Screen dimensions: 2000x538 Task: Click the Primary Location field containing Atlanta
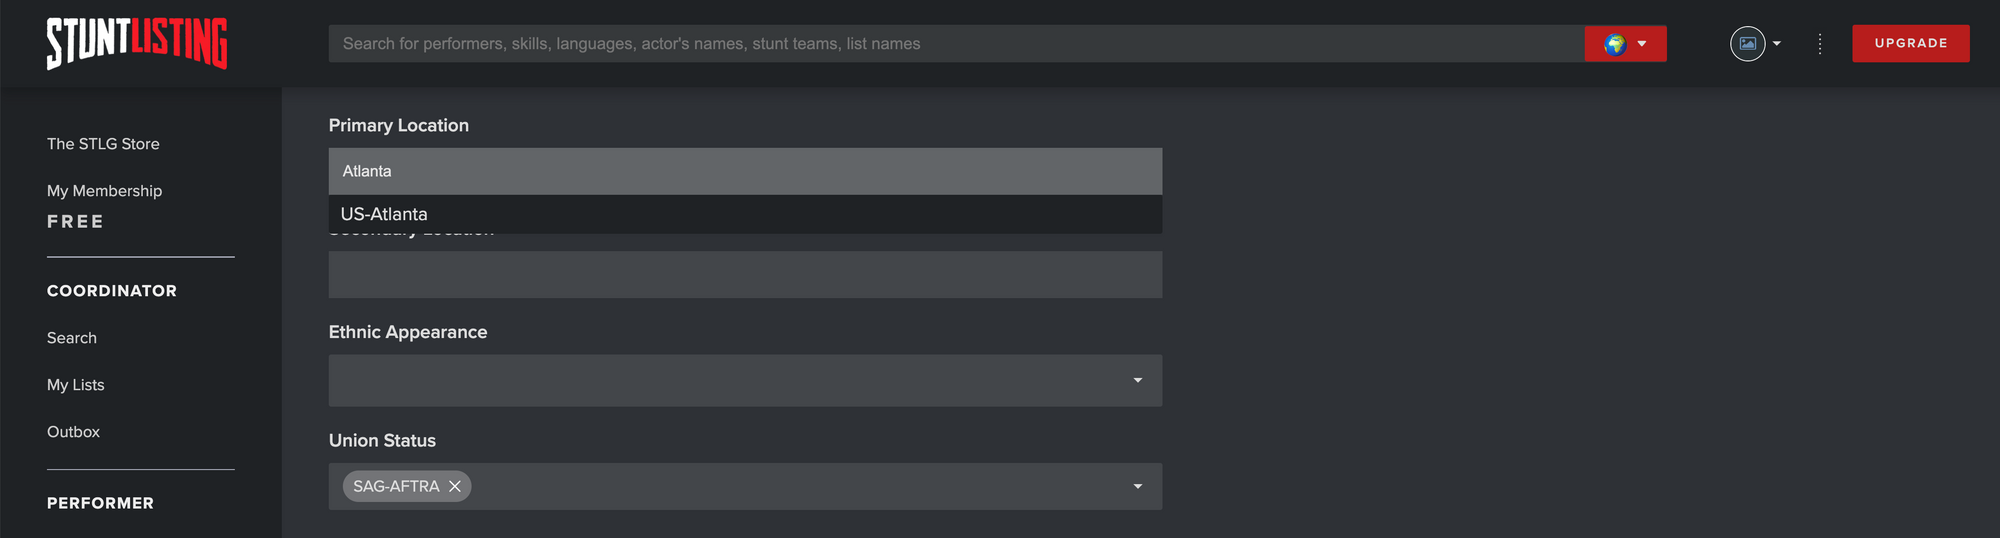745,171
